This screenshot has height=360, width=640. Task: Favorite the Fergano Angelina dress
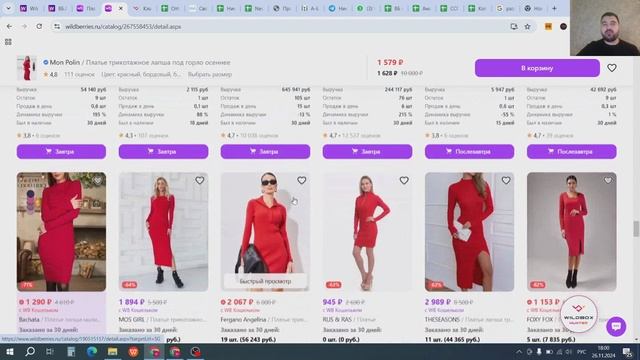coord(302,180)
